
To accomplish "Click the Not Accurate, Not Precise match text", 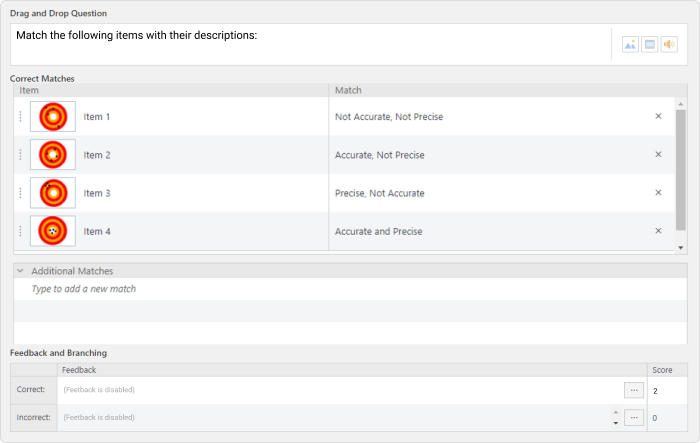I will [389, 117].
